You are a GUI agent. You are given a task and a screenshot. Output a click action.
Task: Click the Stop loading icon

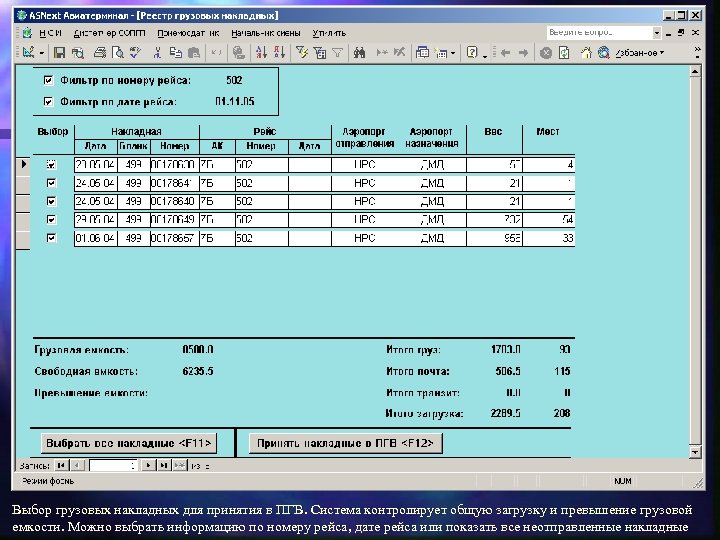[546, 53]
